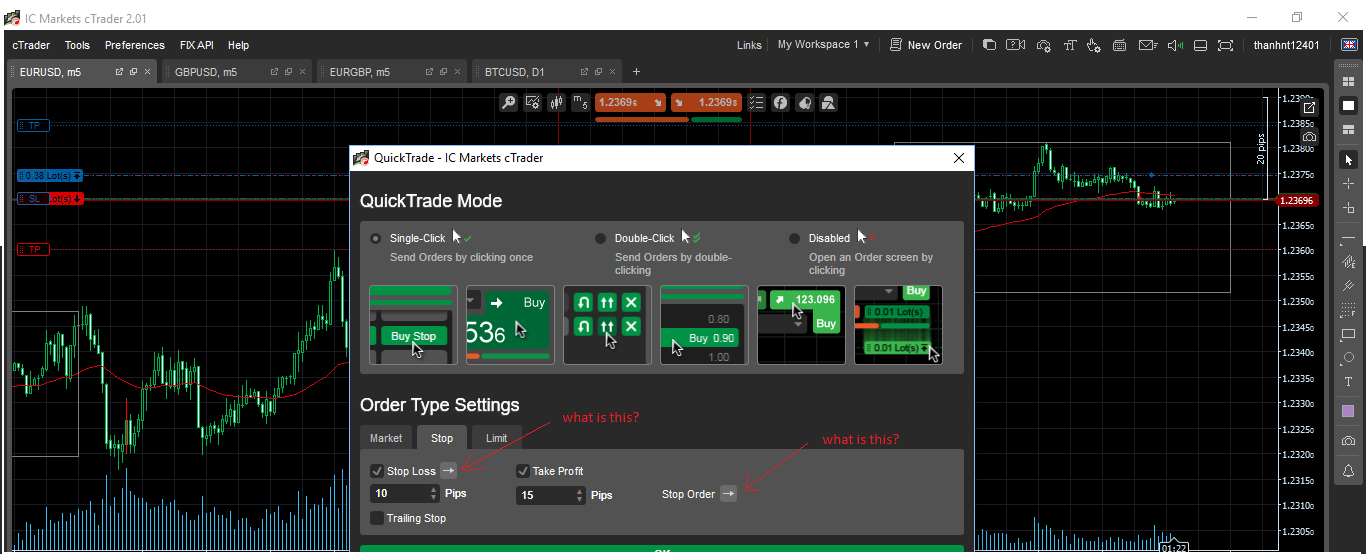Open the candlestick chart type icon
The width and height of the screenshot is (1366, 554).
click(556, 102)
